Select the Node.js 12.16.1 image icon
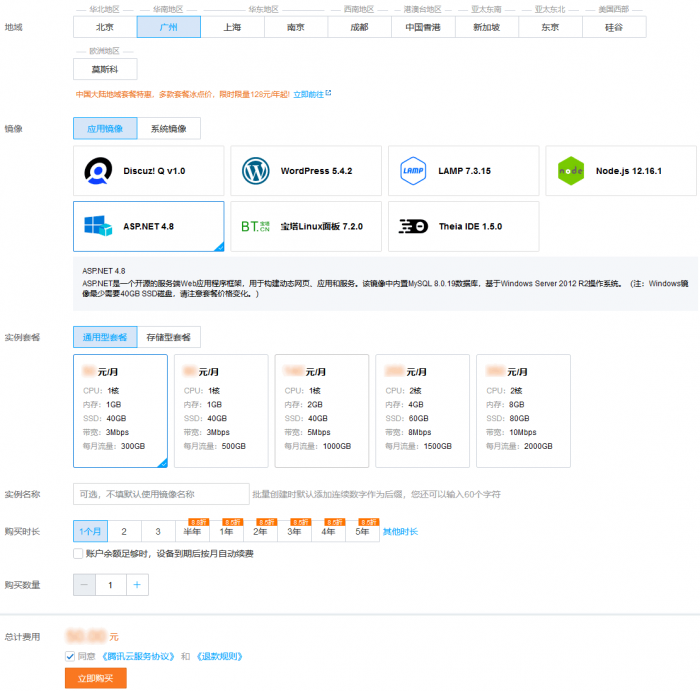 tap(571, 171)
